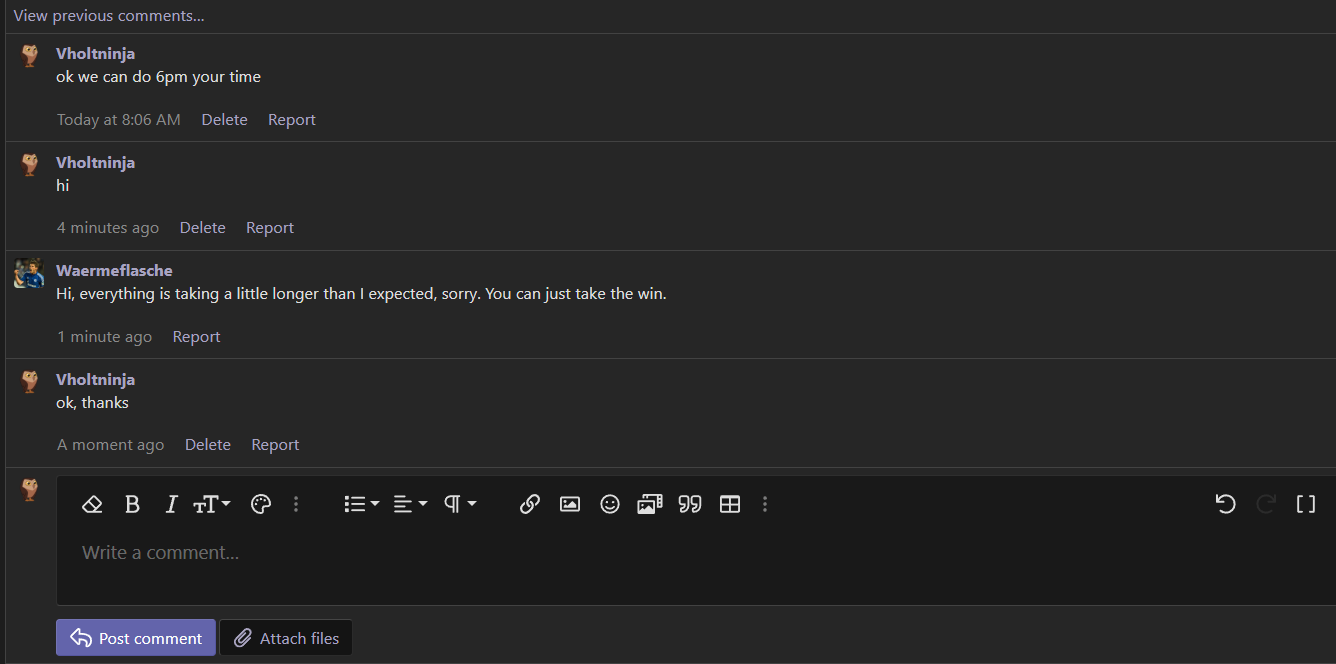The width and height of the screenshot is (1336, 664).
Task: Toggle italic formatting in editor
Action: (171, 504)
